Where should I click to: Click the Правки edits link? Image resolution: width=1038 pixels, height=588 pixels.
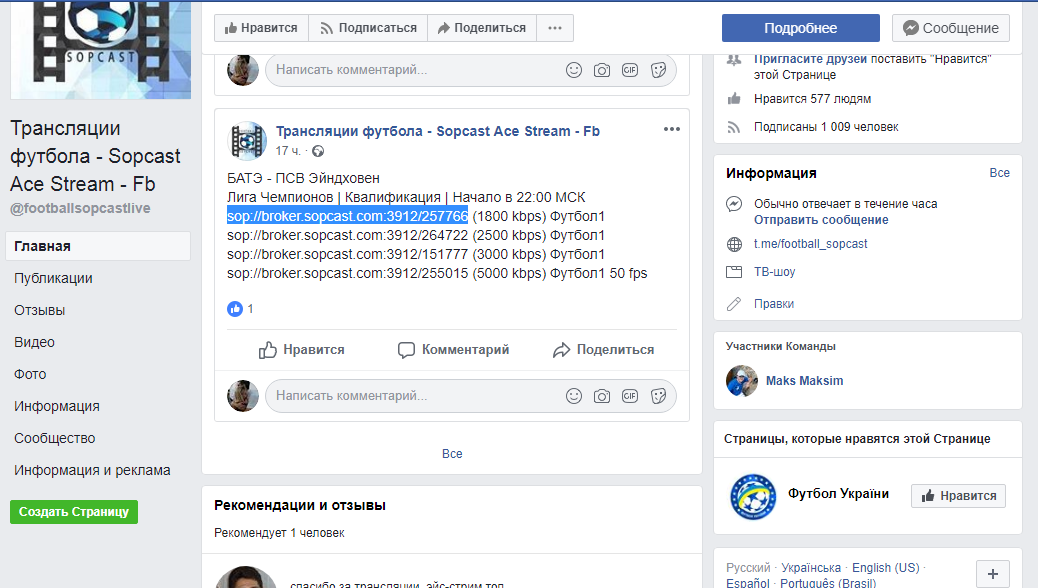(774, 304)
